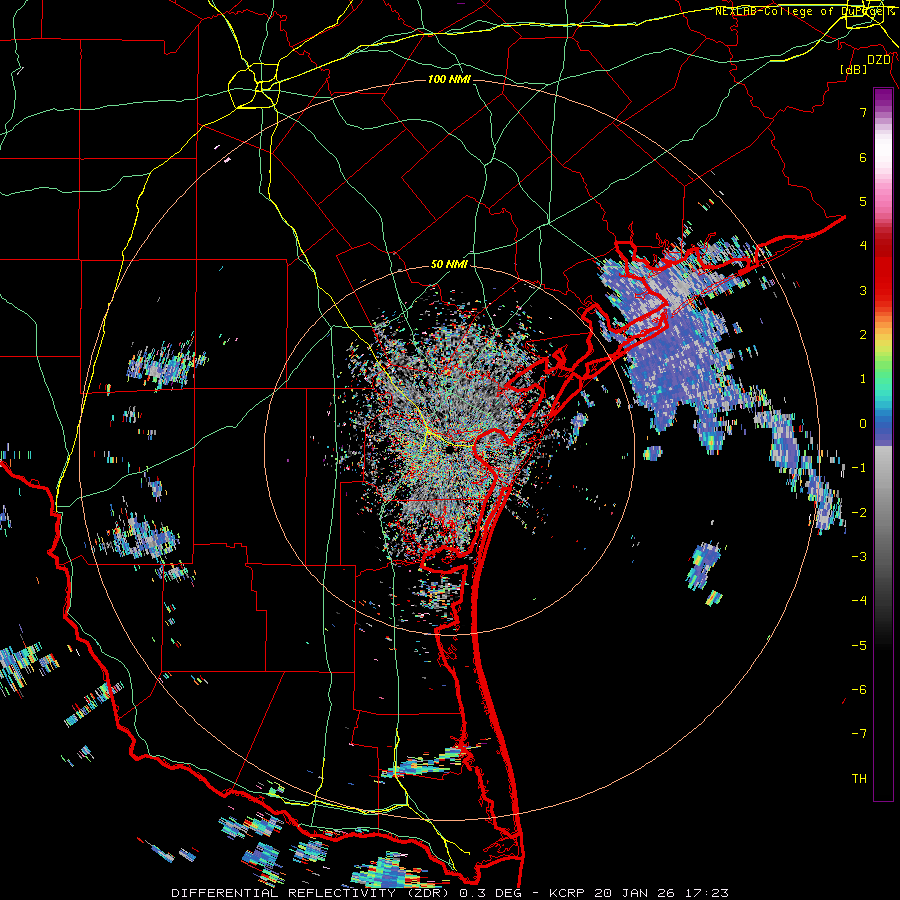Click the "7" value on the dB scale
900x900 pixels.
point(863,112)
